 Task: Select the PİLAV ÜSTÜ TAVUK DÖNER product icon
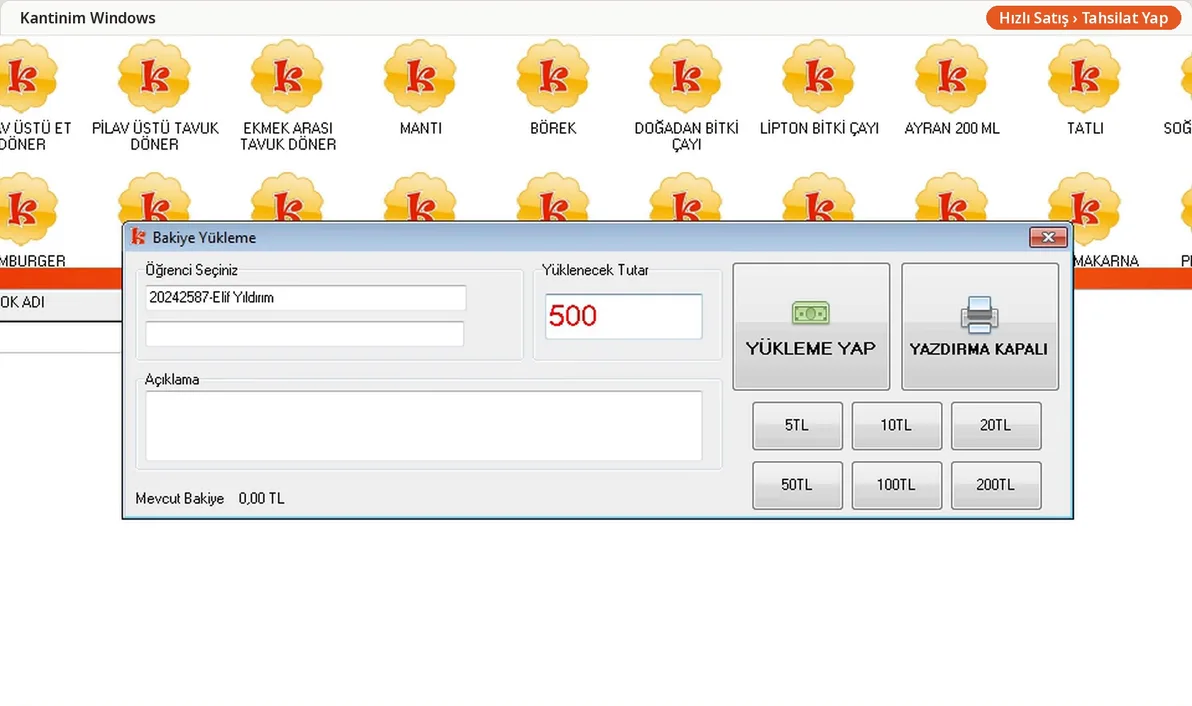click(154, 76)
